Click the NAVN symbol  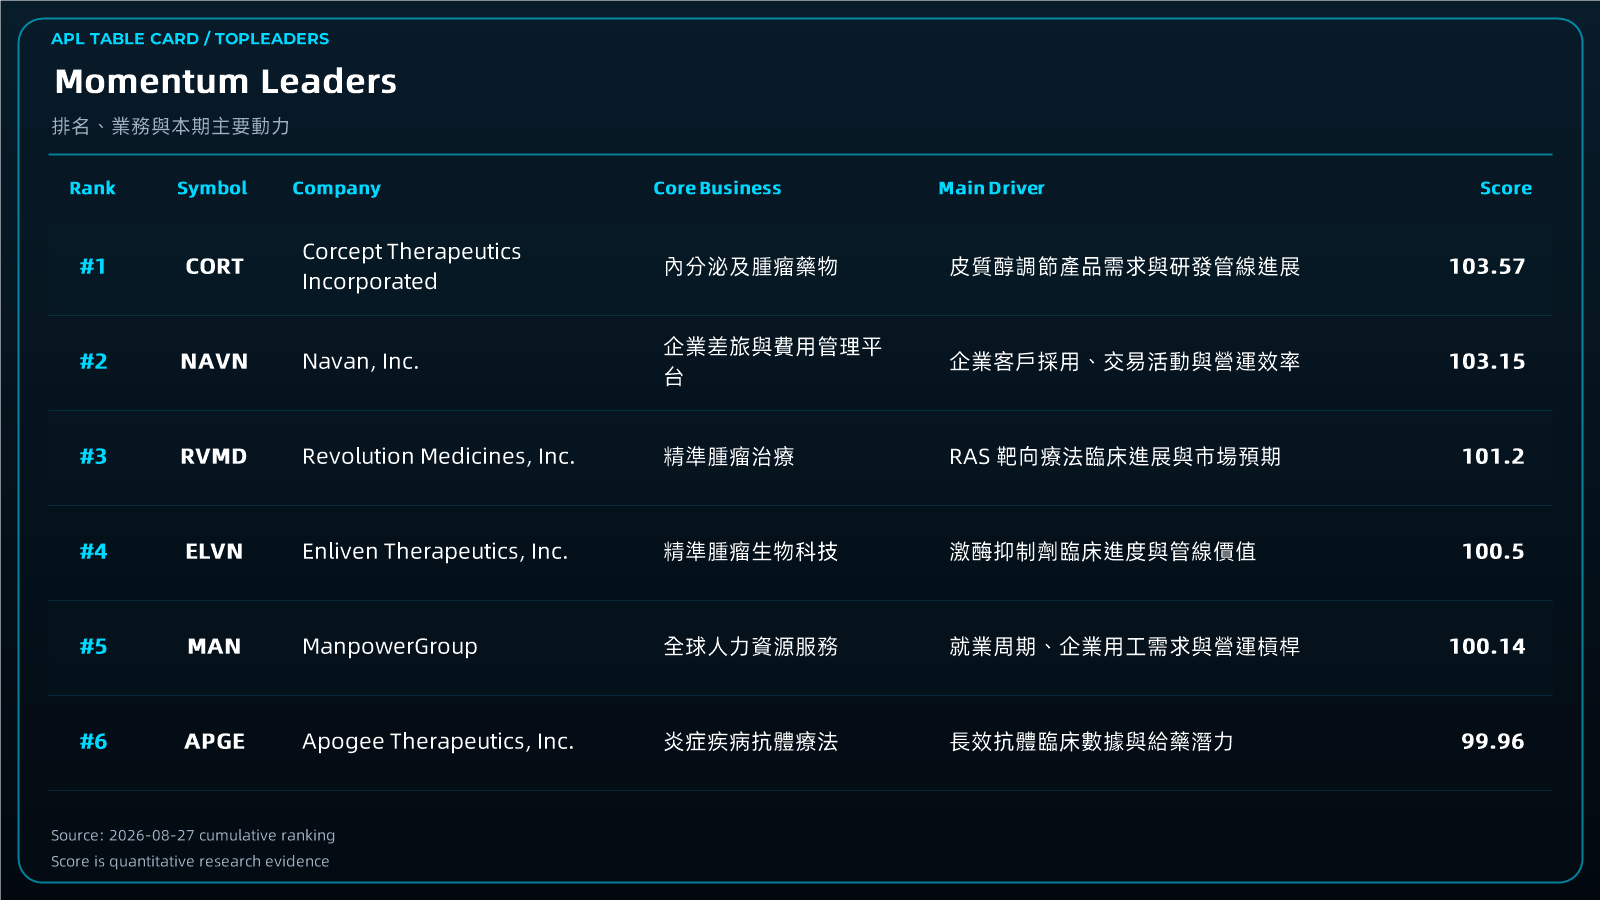pos(214,361)
